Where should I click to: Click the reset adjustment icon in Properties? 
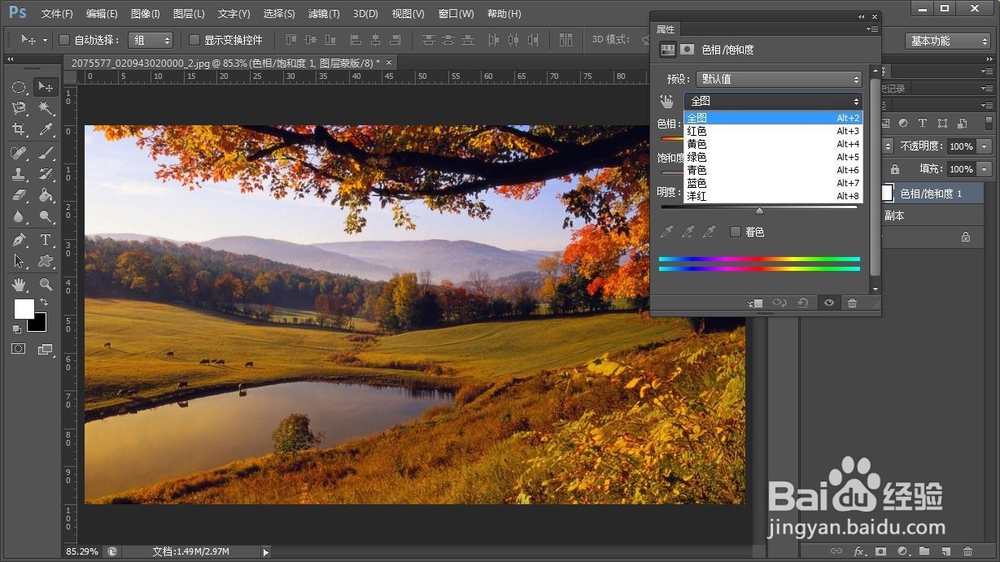click(803, 303)
